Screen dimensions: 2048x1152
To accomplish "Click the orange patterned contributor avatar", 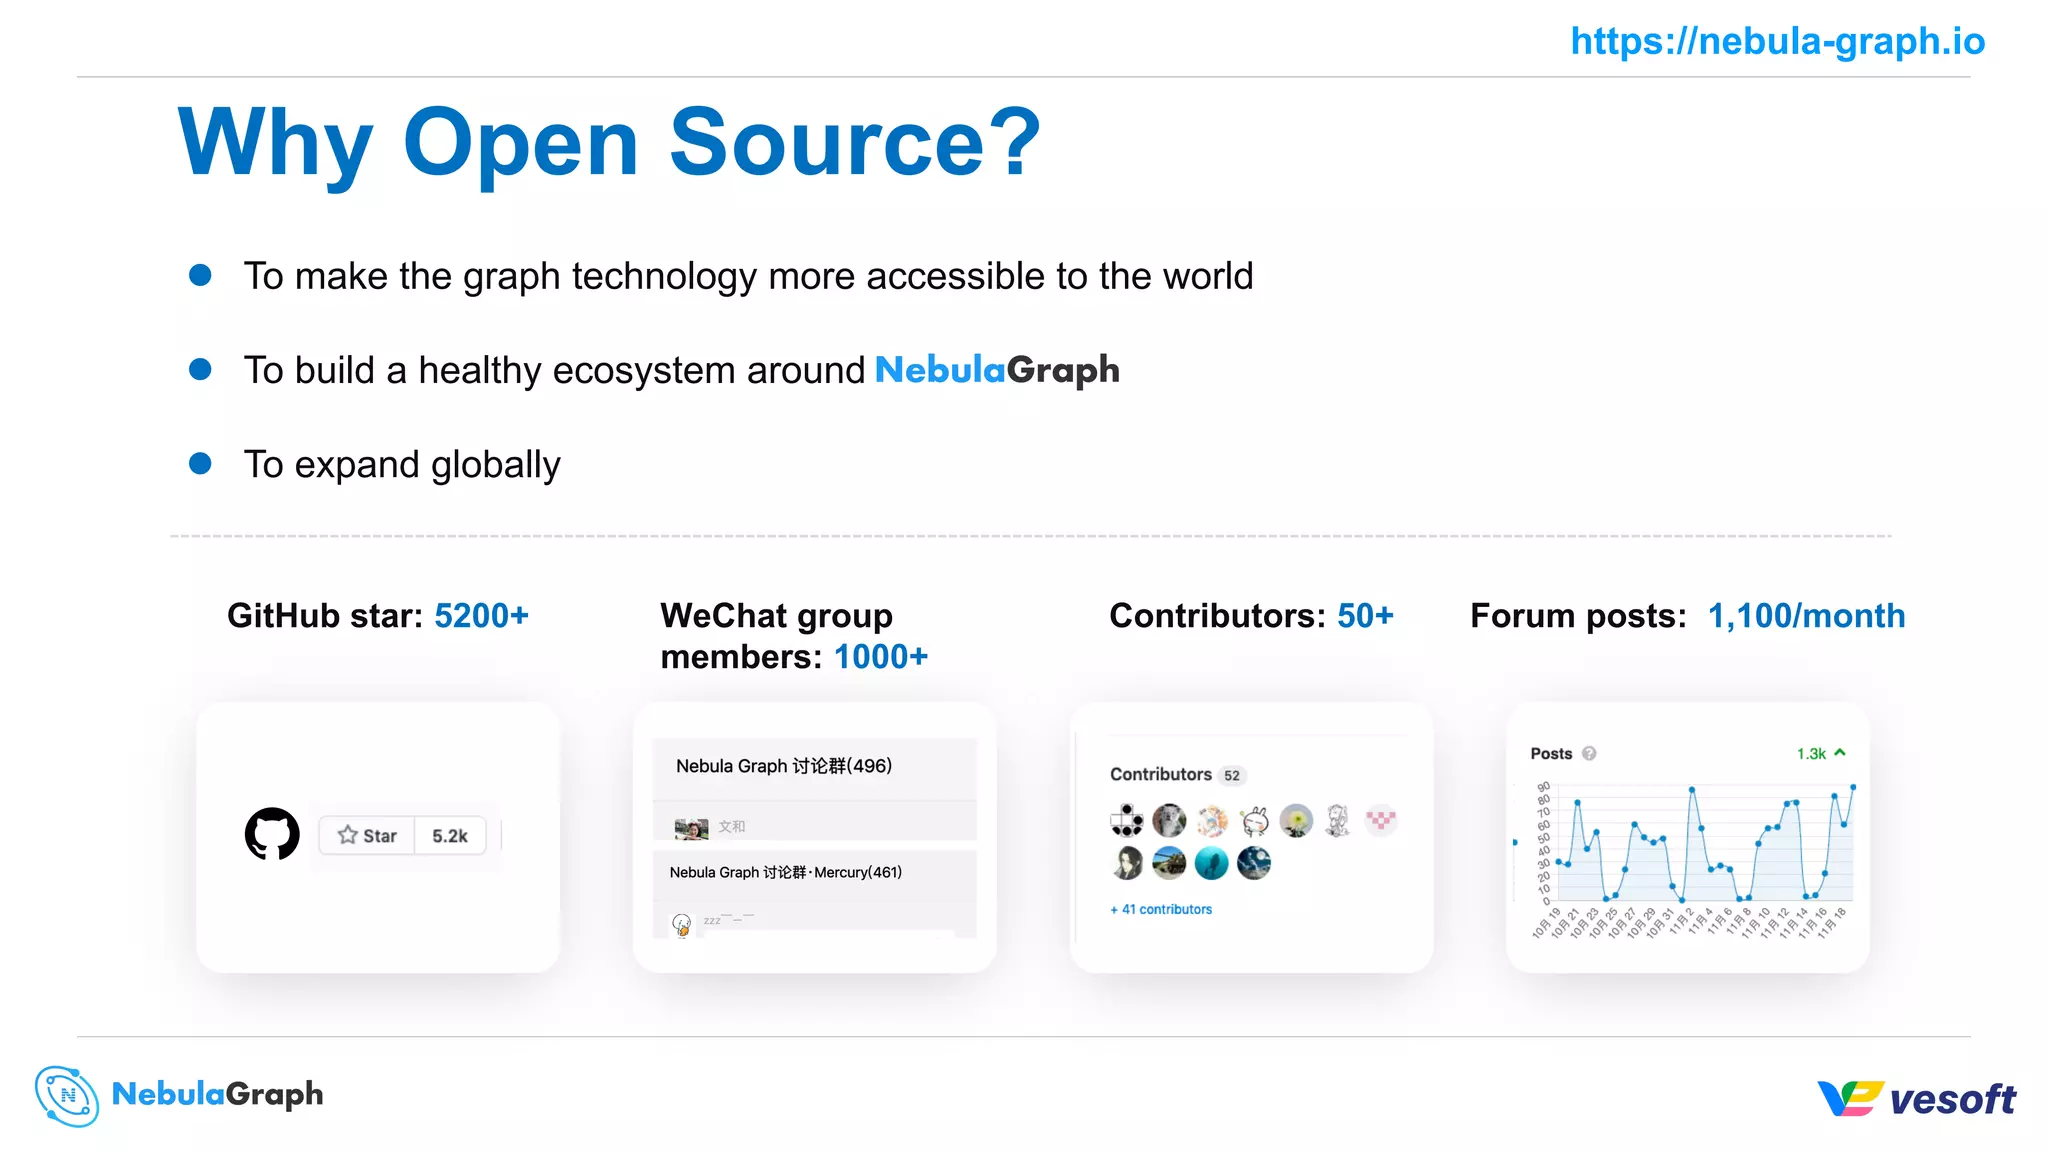I will [x=1212, y=821].
